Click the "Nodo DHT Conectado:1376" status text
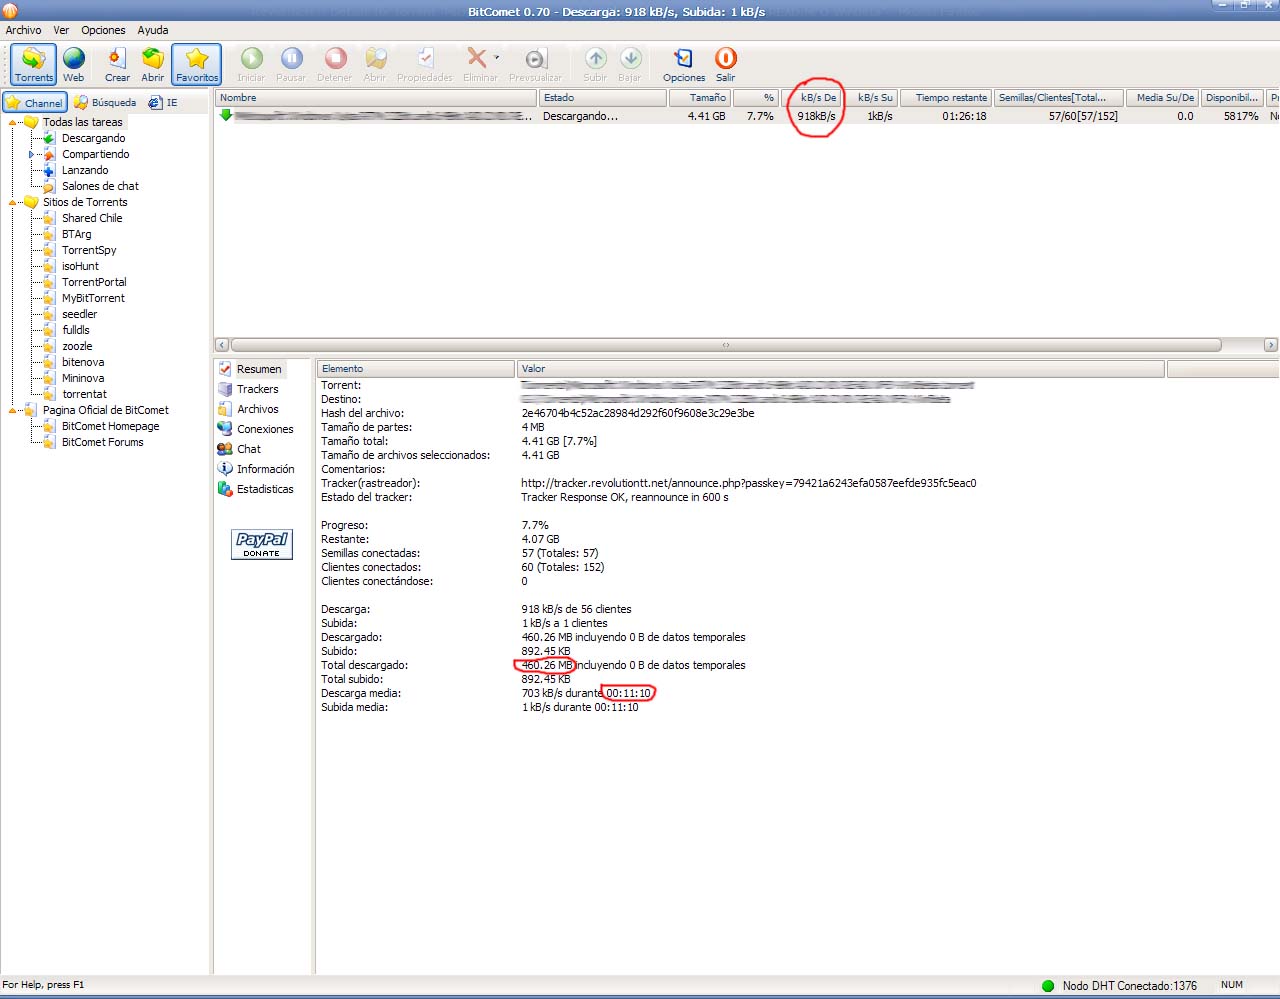 1130,986
